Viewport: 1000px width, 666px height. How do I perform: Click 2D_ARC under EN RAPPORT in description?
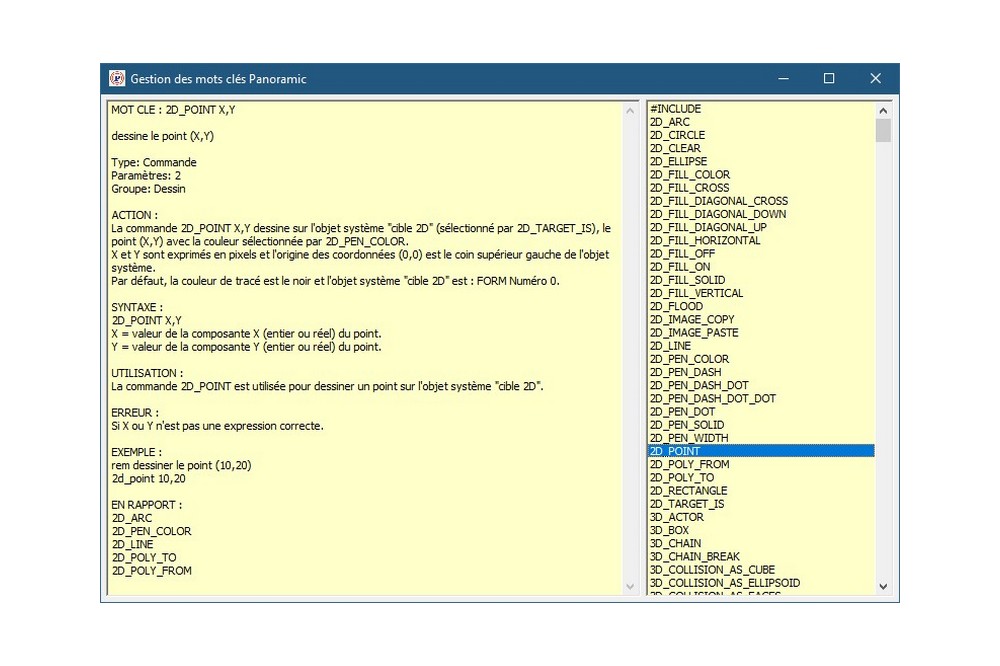[132, 518]
